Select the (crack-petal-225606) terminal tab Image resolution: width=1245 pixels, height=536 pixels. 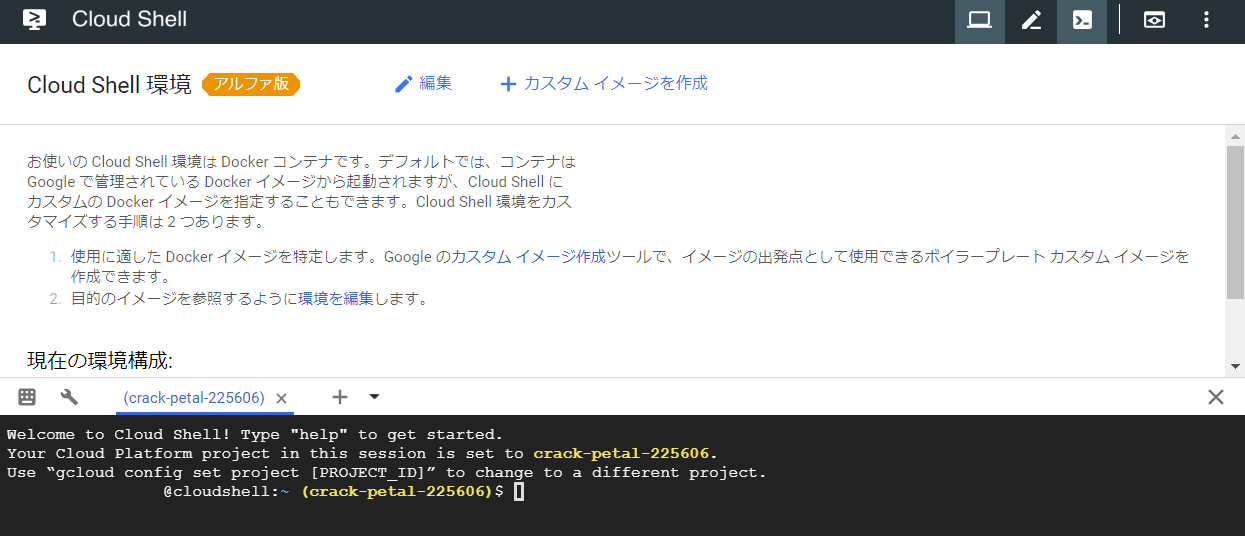pos(194,398)
